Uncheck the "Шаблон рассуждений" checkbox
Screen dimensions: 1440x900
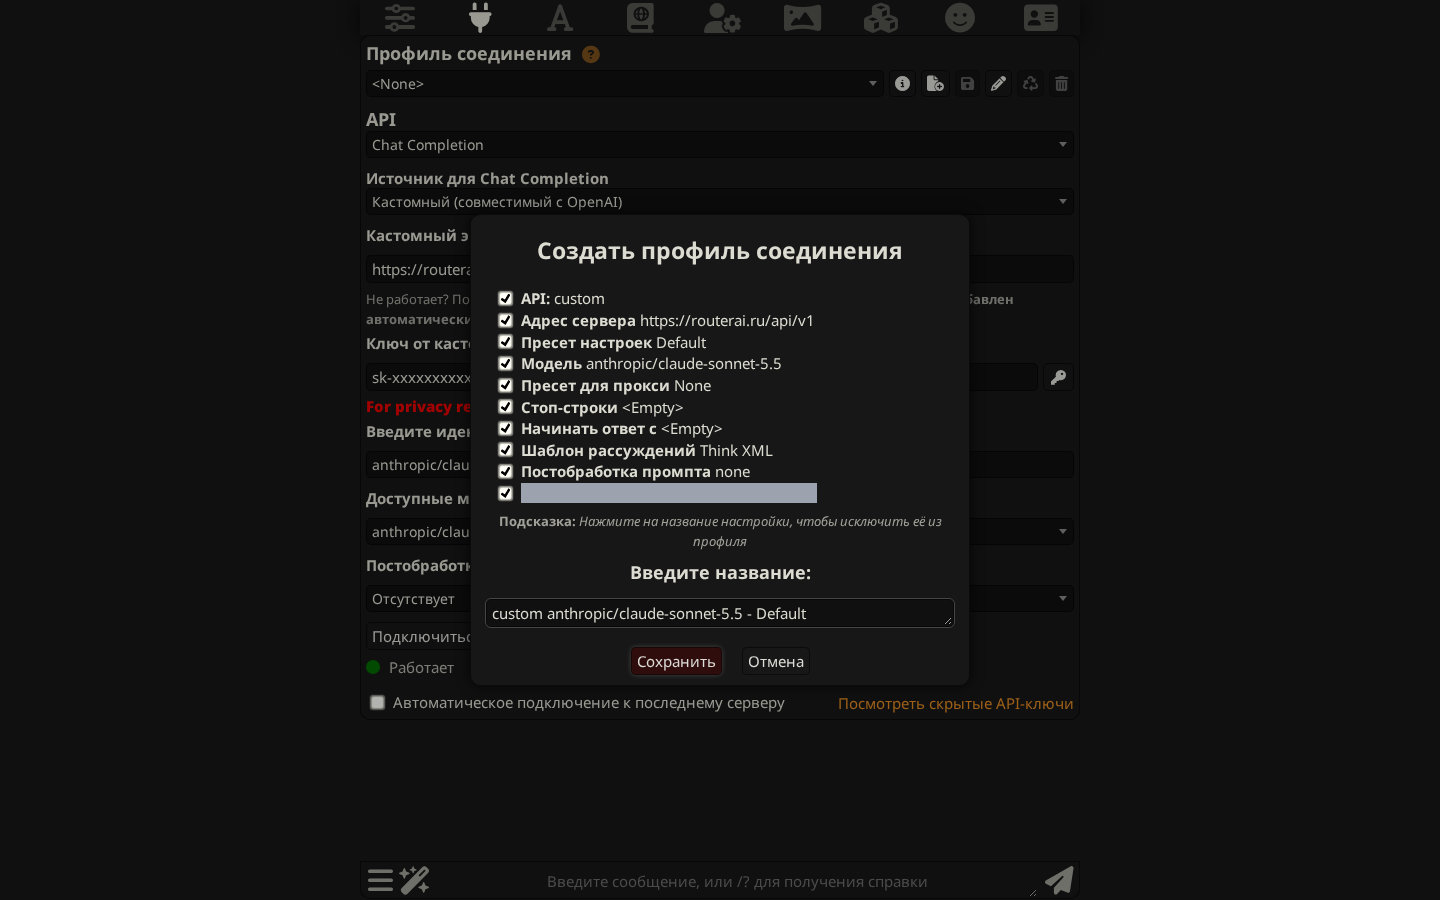coord(505,450)
